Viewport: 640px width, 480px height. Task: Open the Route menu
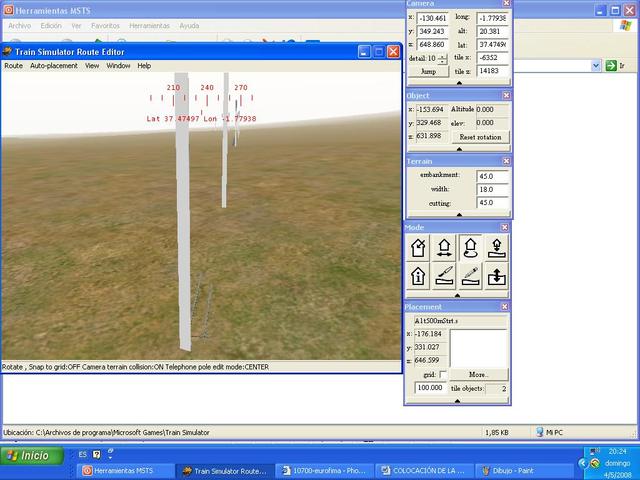pos(13,66)
